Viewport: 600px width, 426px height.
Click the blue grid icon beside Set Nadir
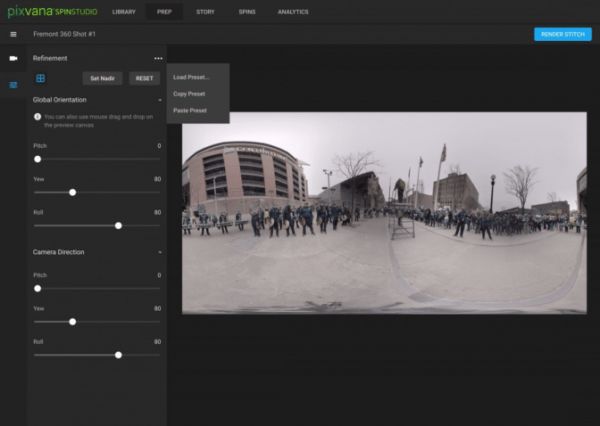coord(41,78)
